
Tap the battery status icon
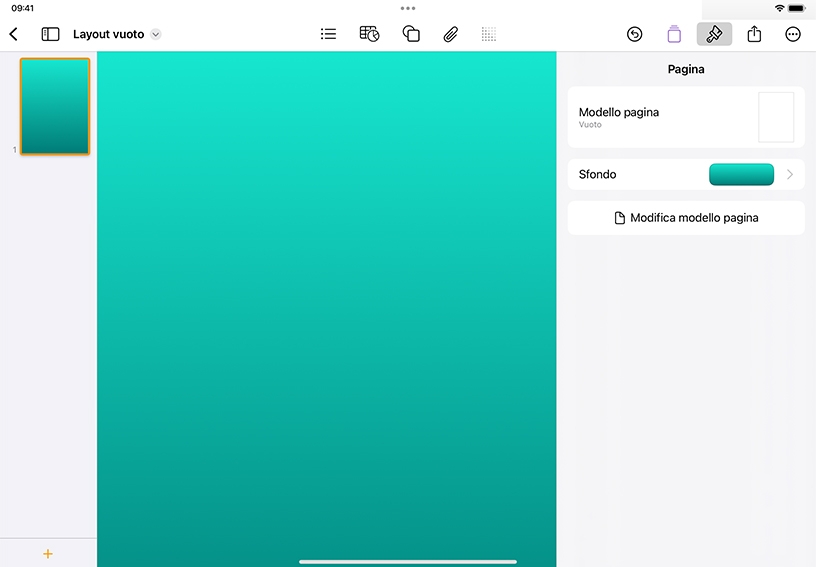(796, 8)
